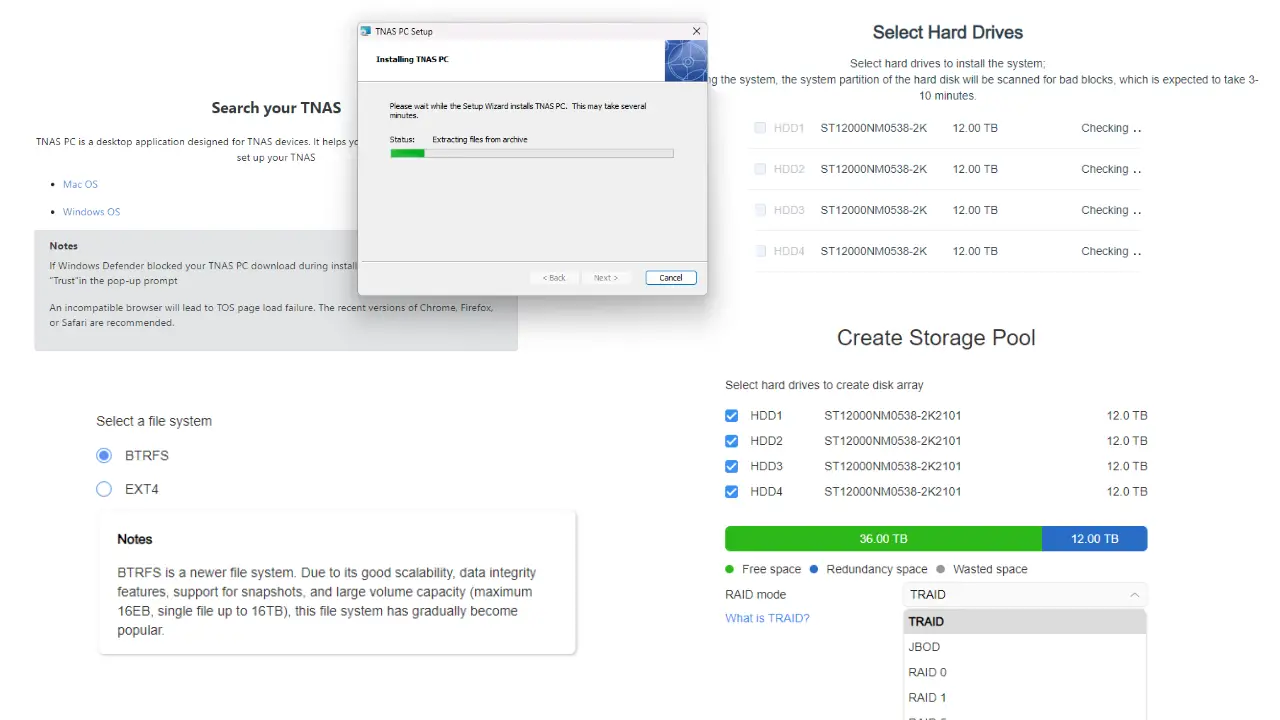Cancel the TNAS PC installation
The width and height of the screenshot is (1280, 720).
coord(671,277)
